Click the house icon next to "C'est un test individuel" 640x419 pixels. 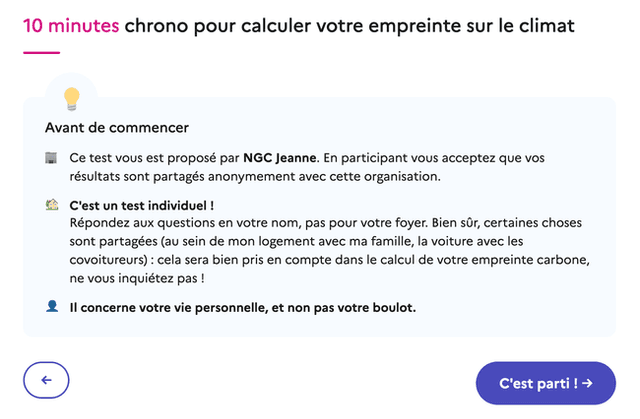click(52, 204)
